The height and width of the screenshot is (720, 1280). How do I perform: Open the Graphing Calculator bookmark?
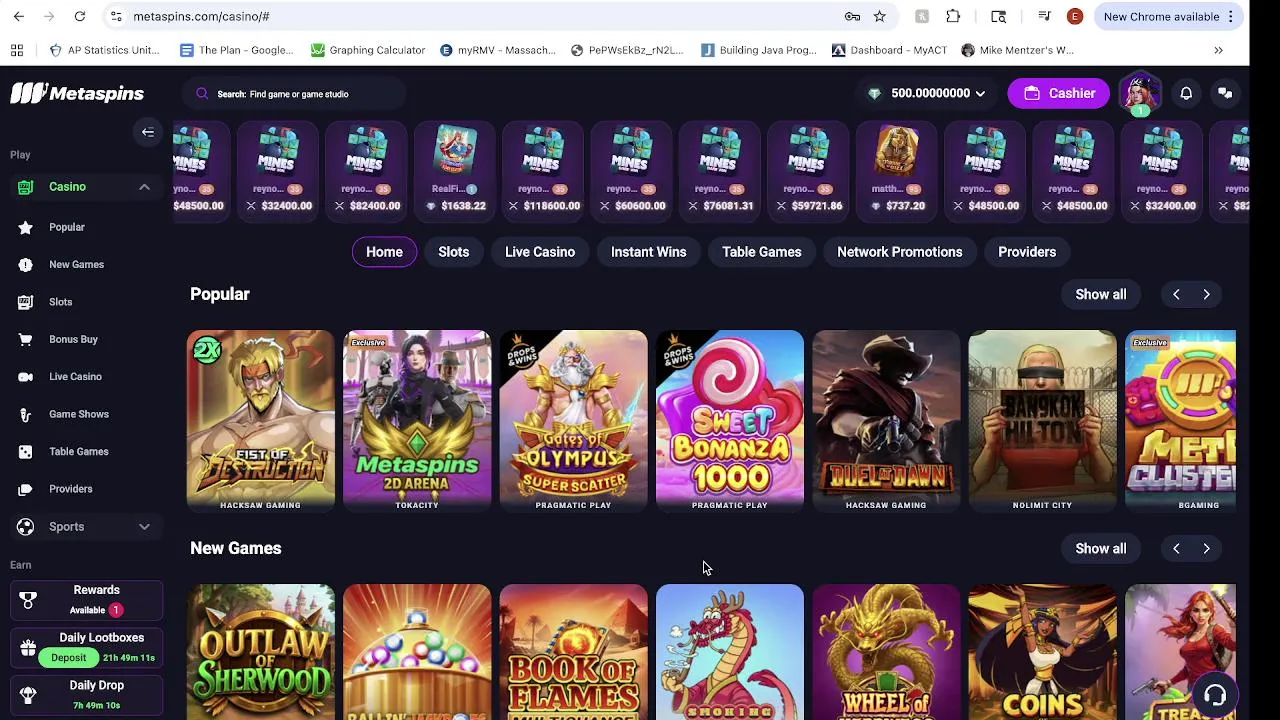(368, 50)
